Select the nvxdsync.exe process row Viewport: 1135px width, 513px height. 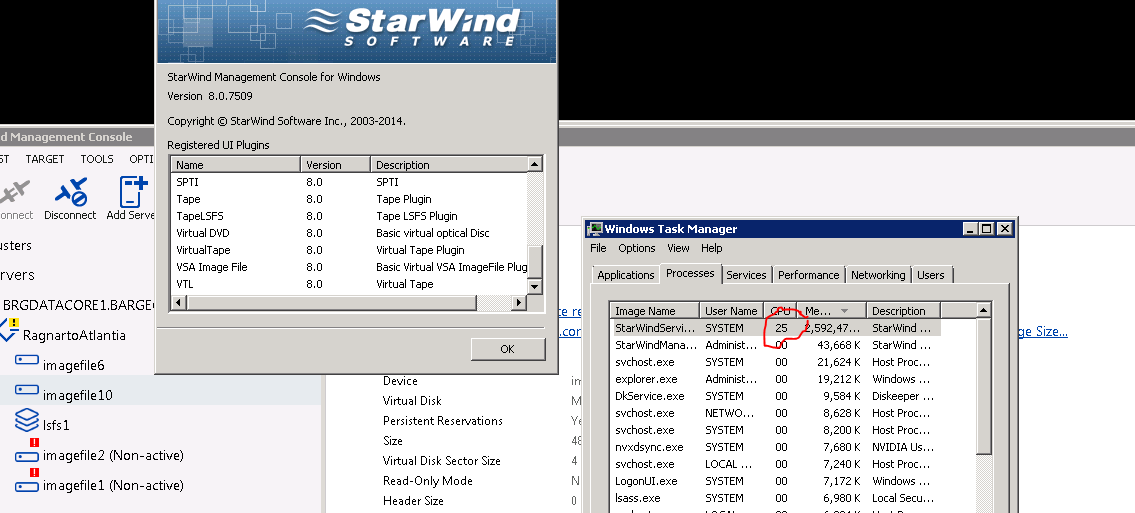[775, 447]
